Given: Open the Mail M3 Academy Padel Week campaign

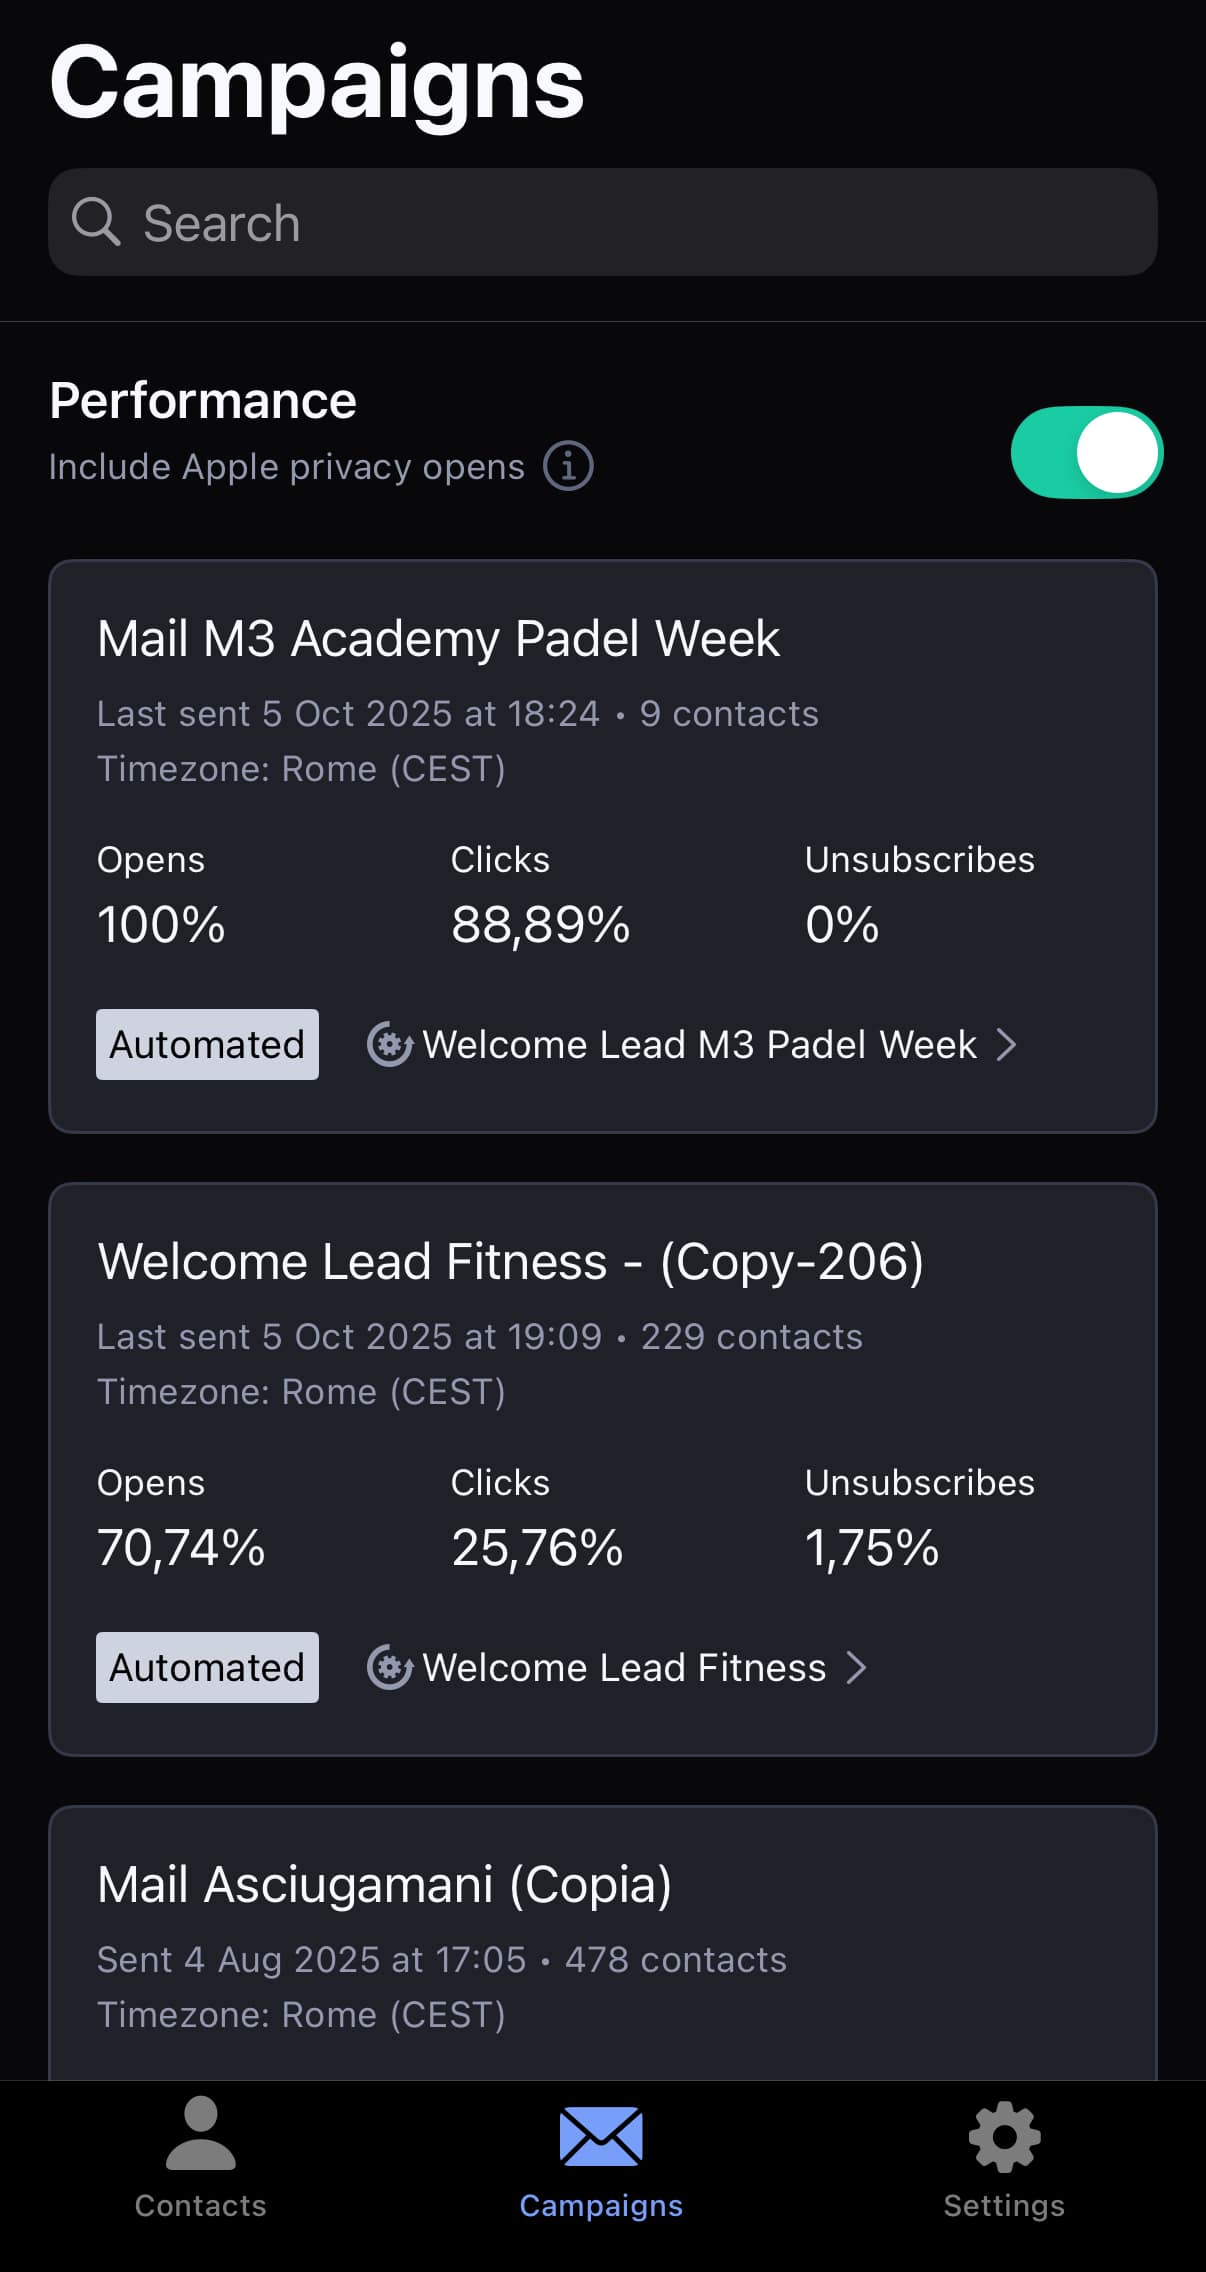Looking at the screenshot, I should pos(438,638).
